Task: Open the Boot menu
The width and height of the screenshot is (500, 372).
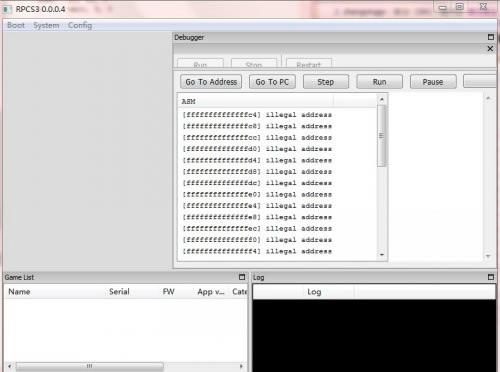Action: point(16,25)
